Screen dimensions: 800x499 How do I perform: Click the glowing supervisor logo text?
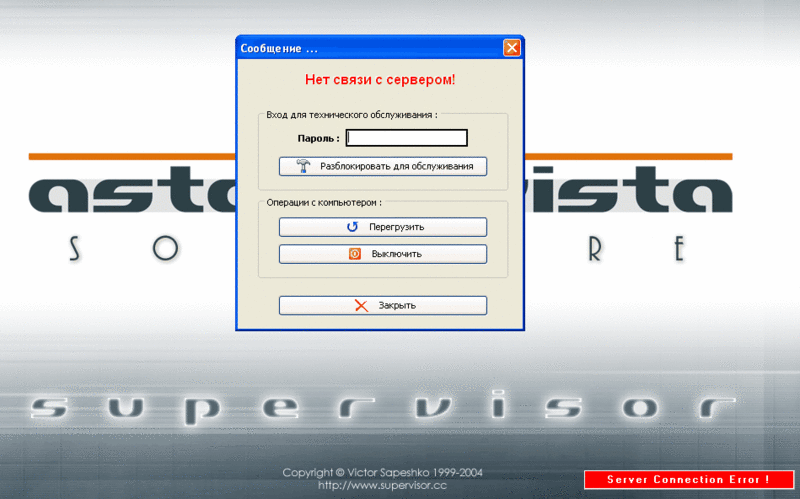click(383, 409)
